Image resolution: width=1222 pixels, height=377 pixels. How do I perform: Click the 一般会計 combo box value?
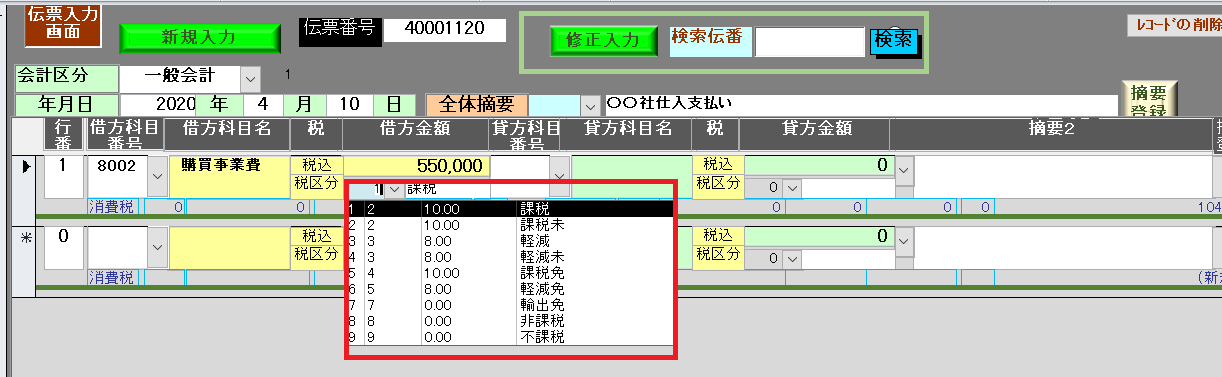[x=180, y=78]
